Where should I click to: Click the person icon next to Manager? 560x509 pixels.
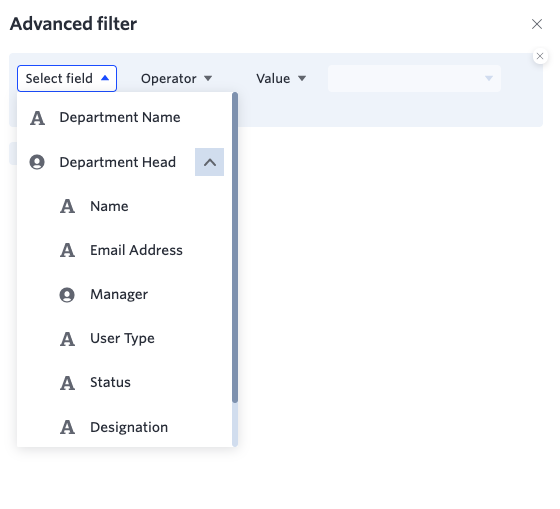tap(67, 295)
